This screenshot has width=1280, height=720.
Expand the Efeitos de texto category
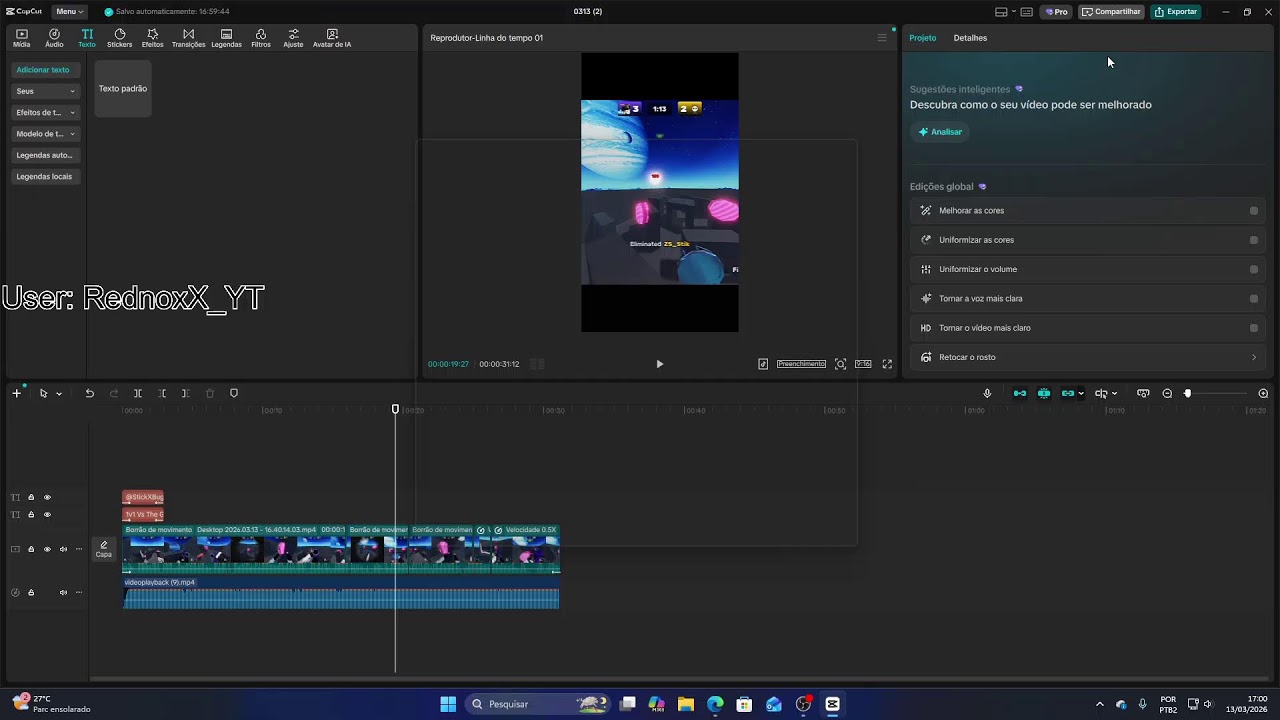pyautogui.click(x=45, y=112)
